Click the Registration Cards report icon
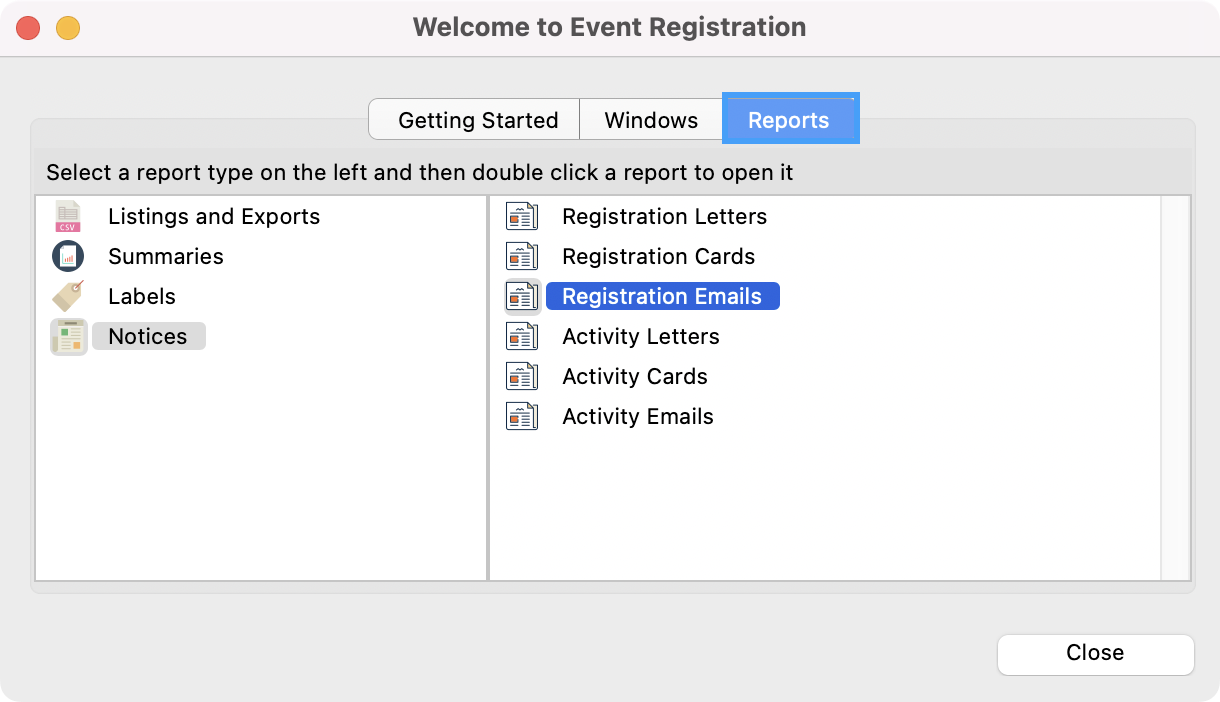 522,257
